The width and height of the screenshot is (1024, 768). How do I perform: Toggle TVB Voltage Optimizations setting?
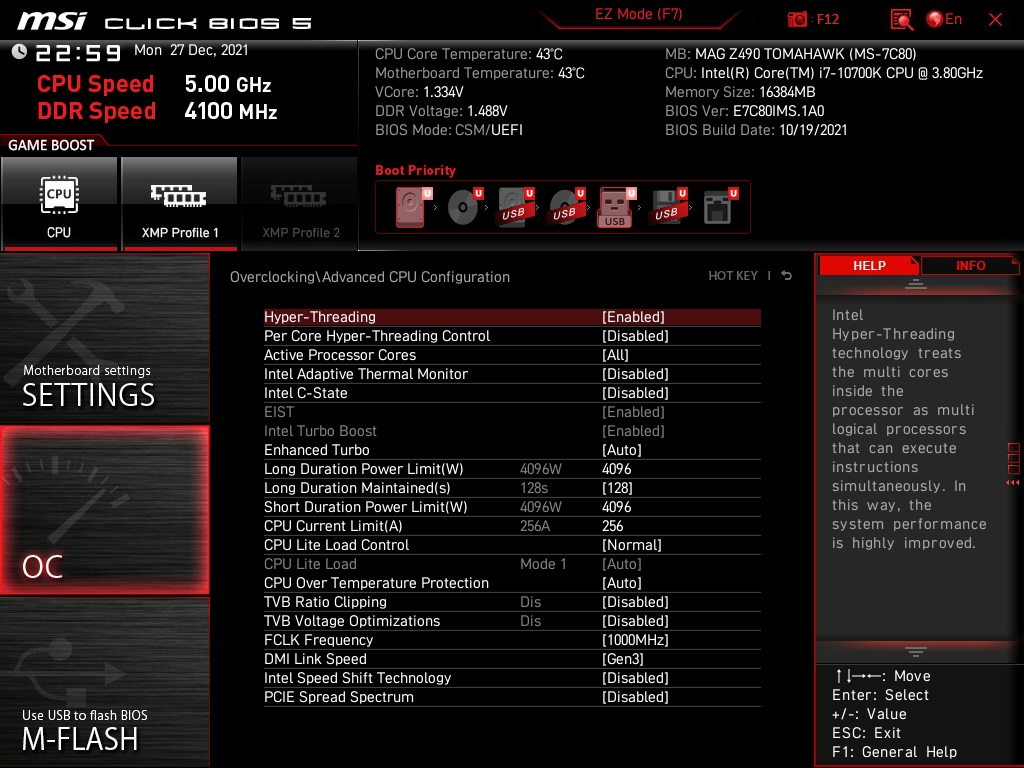512,620
